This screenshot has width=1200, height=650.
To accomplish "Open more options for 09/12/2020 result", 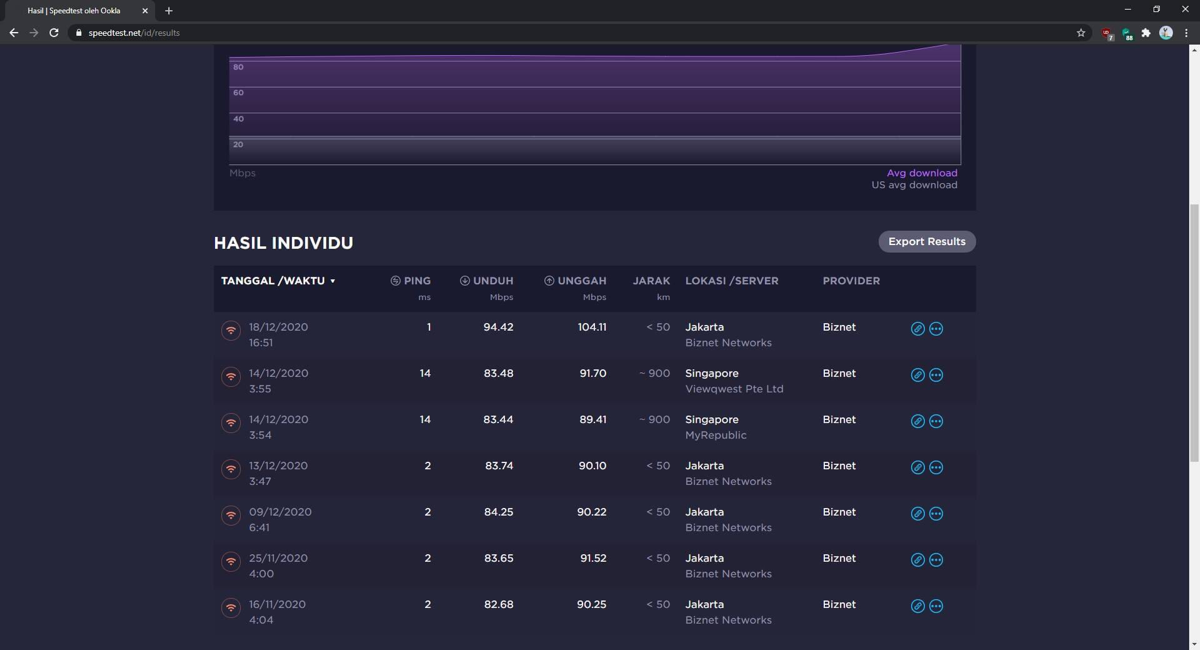I will tap(936, 514).
